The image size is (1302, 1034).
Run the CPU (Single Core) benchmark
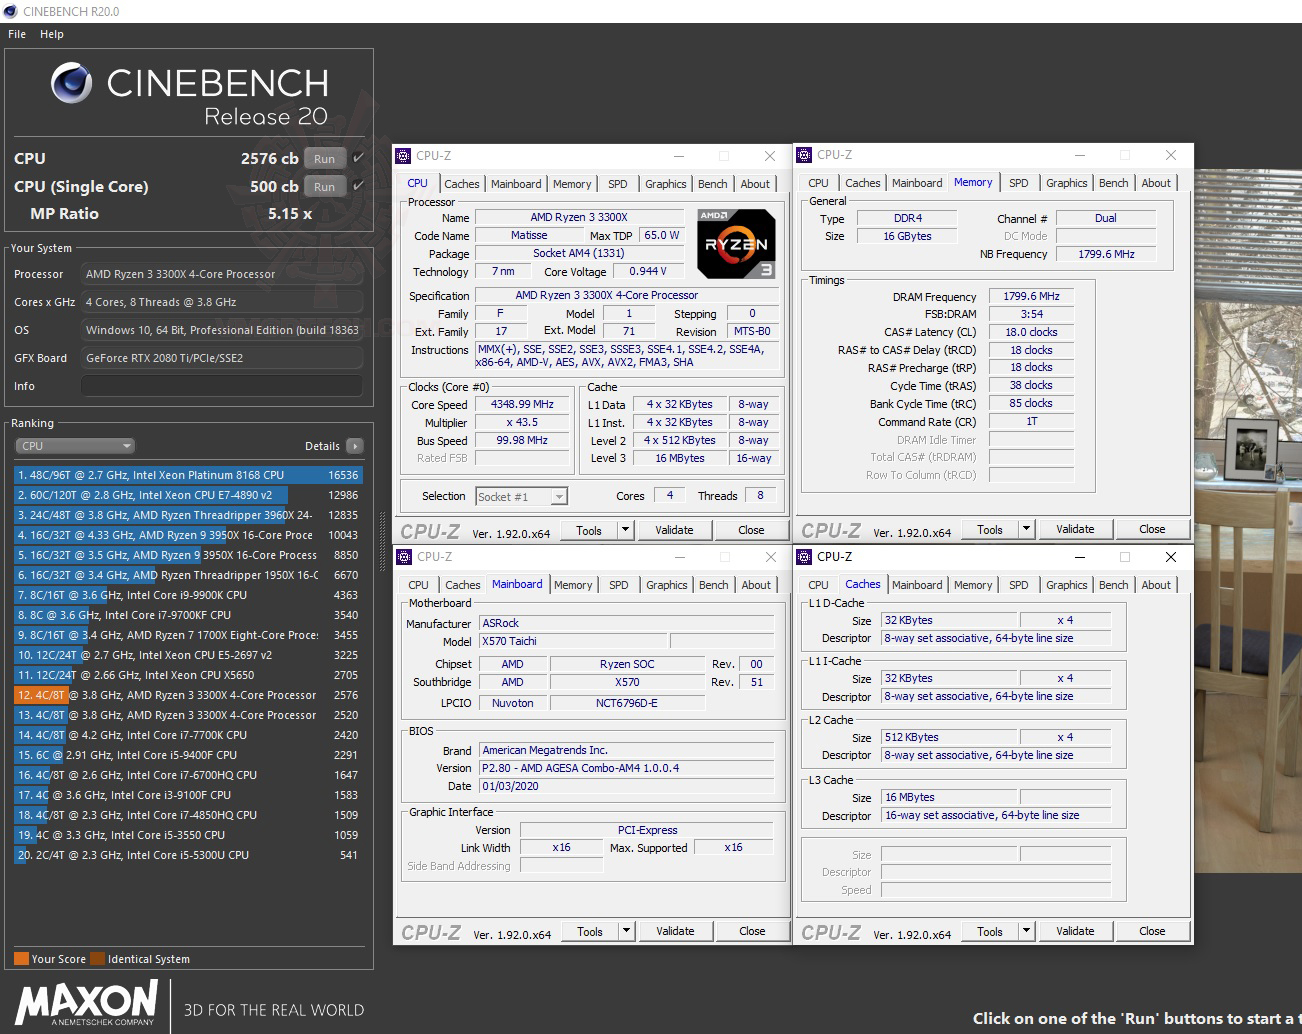[x=325, y=186]
